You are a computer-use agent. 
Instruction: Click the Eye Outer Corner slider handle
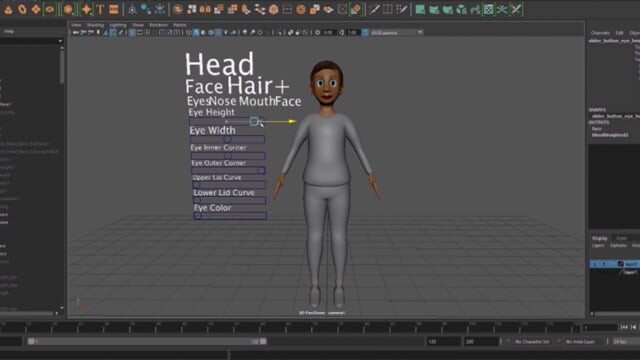pyautogui.click(x=260, y=170)
